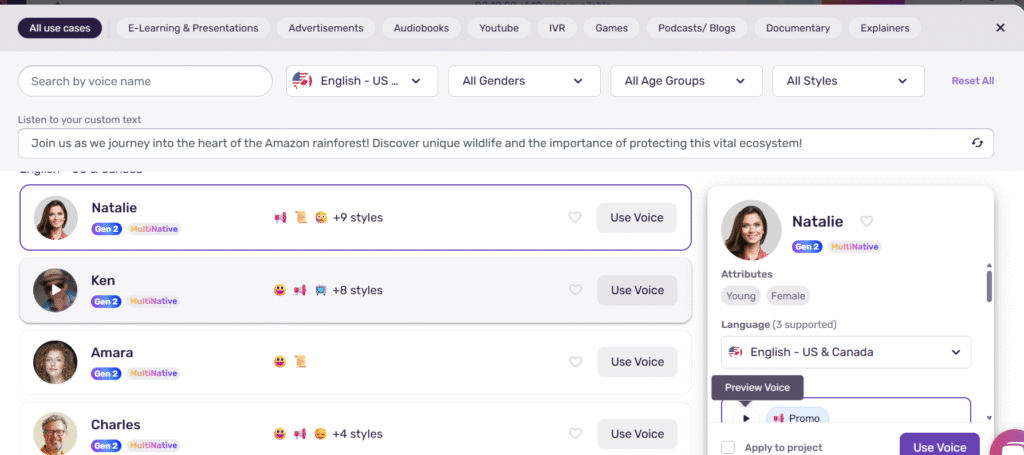Click scrollbar down arrow in details panel
1024x455 pixels.
989,418
